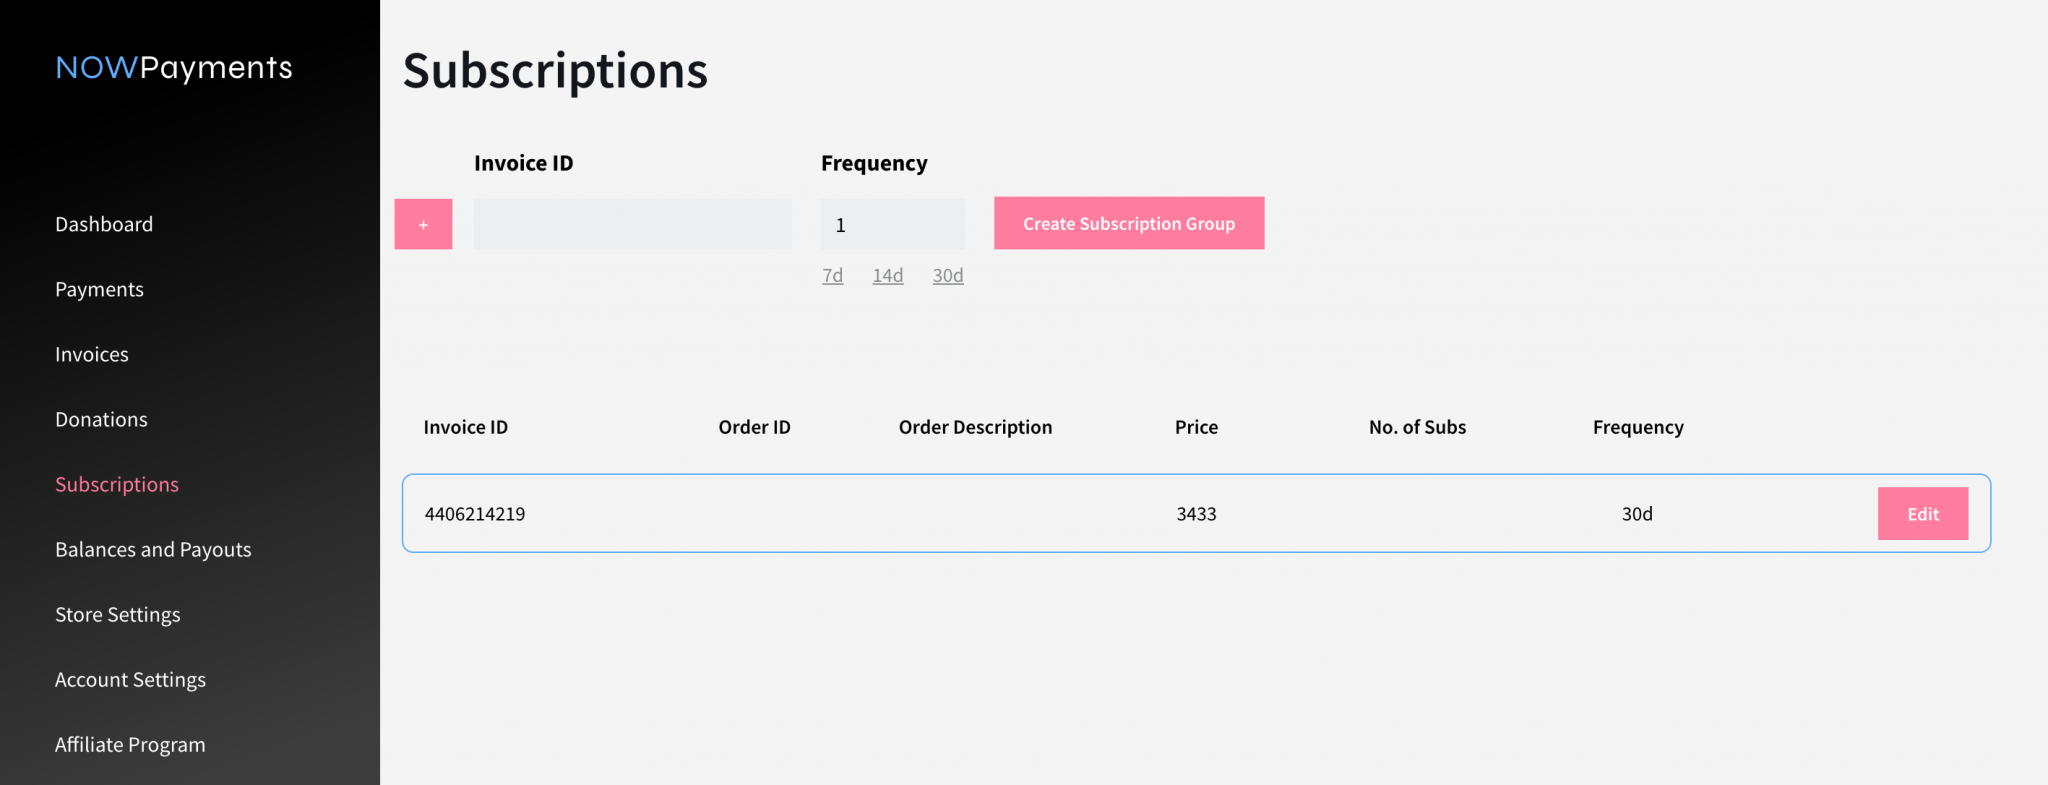Screen dimensions: 2048x785
Task: Click the Subscriptions page heading
Action: 554,70
